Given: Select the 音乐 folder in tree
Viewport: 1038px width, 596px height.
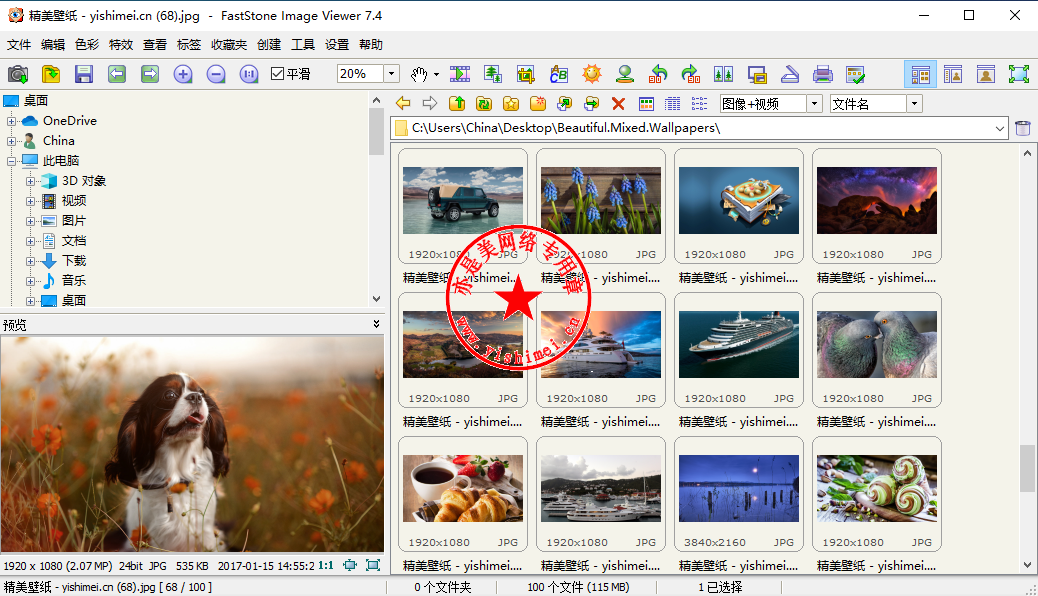Looking at the screenshot, I should tap(74, 280).
